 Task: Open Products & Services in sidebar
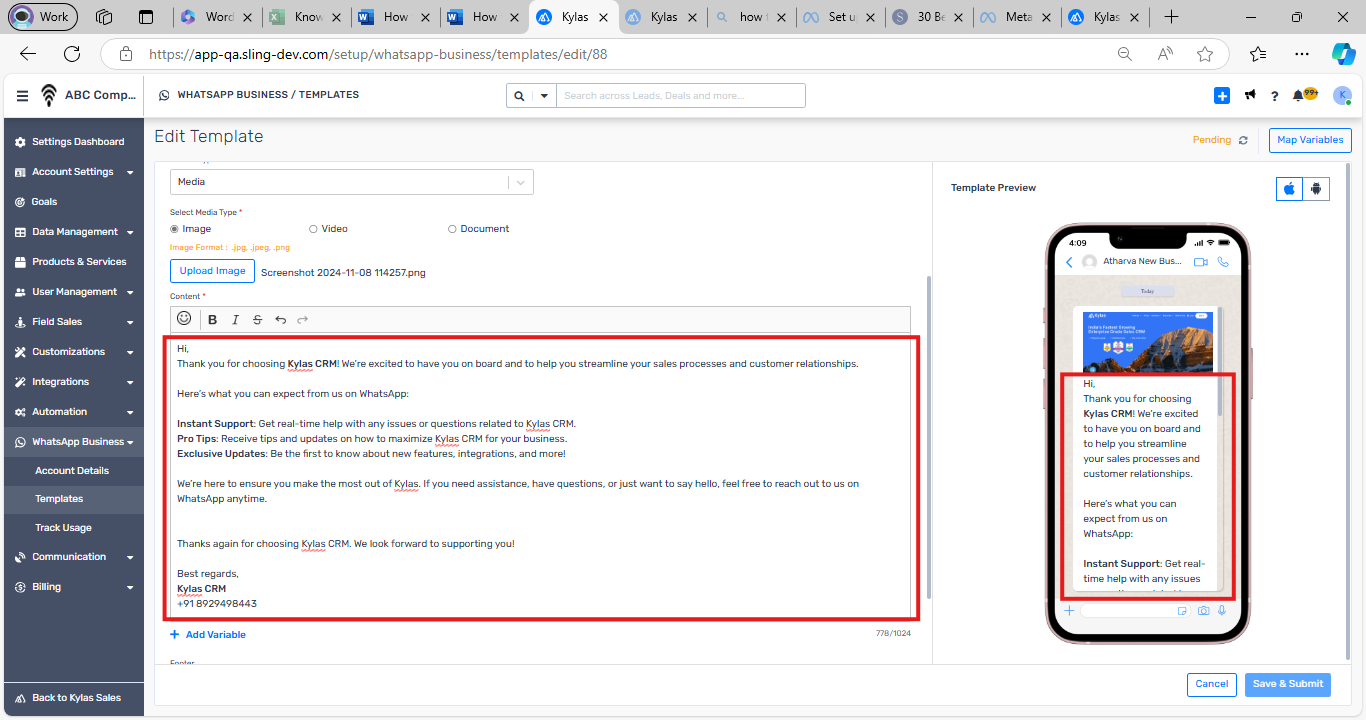point(74,262)
